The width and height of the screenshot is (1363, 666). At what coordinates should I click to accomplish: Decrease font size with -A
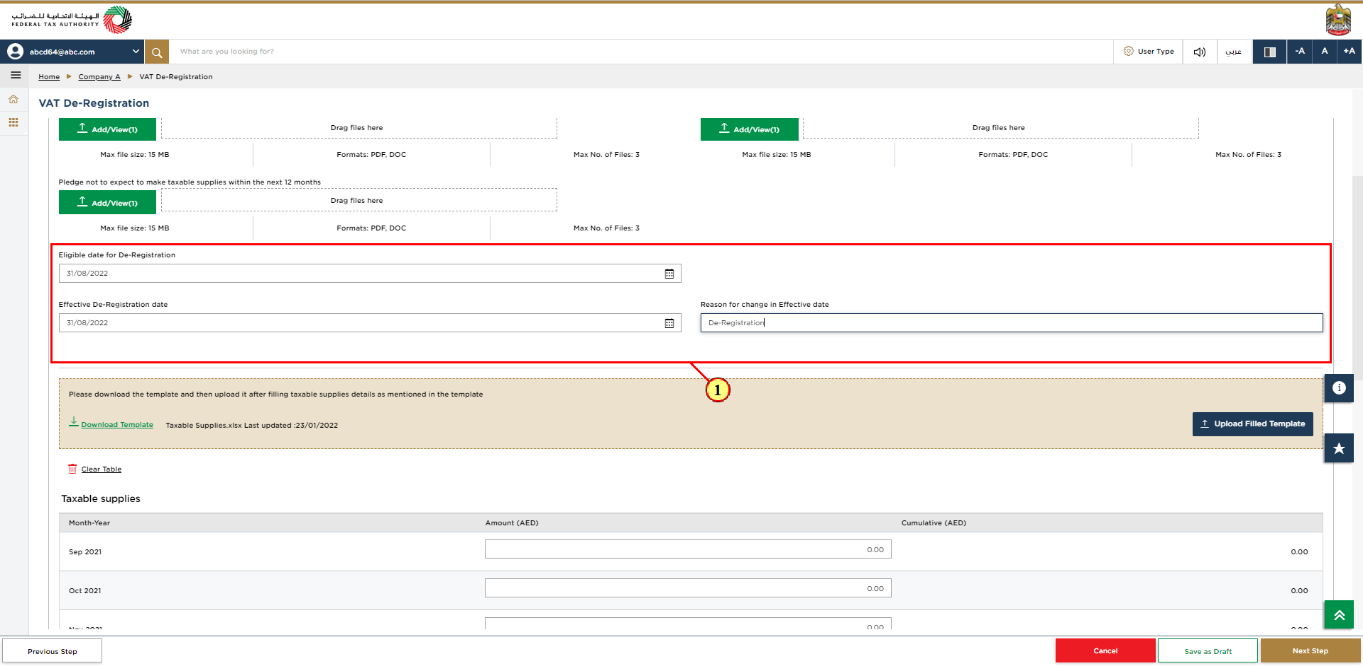pyautogui.click(x=1299, y=51)
